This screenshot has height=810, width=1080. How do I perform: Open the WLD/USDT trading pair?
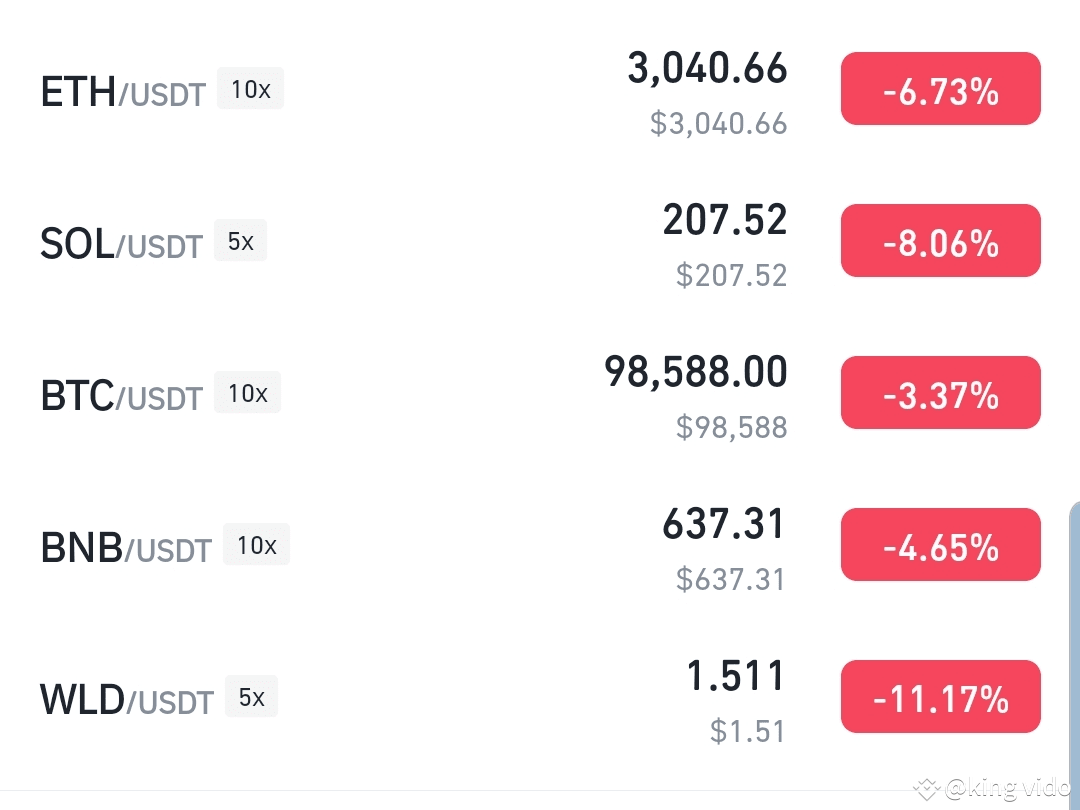pyautogui.click(x=127, y=700)
